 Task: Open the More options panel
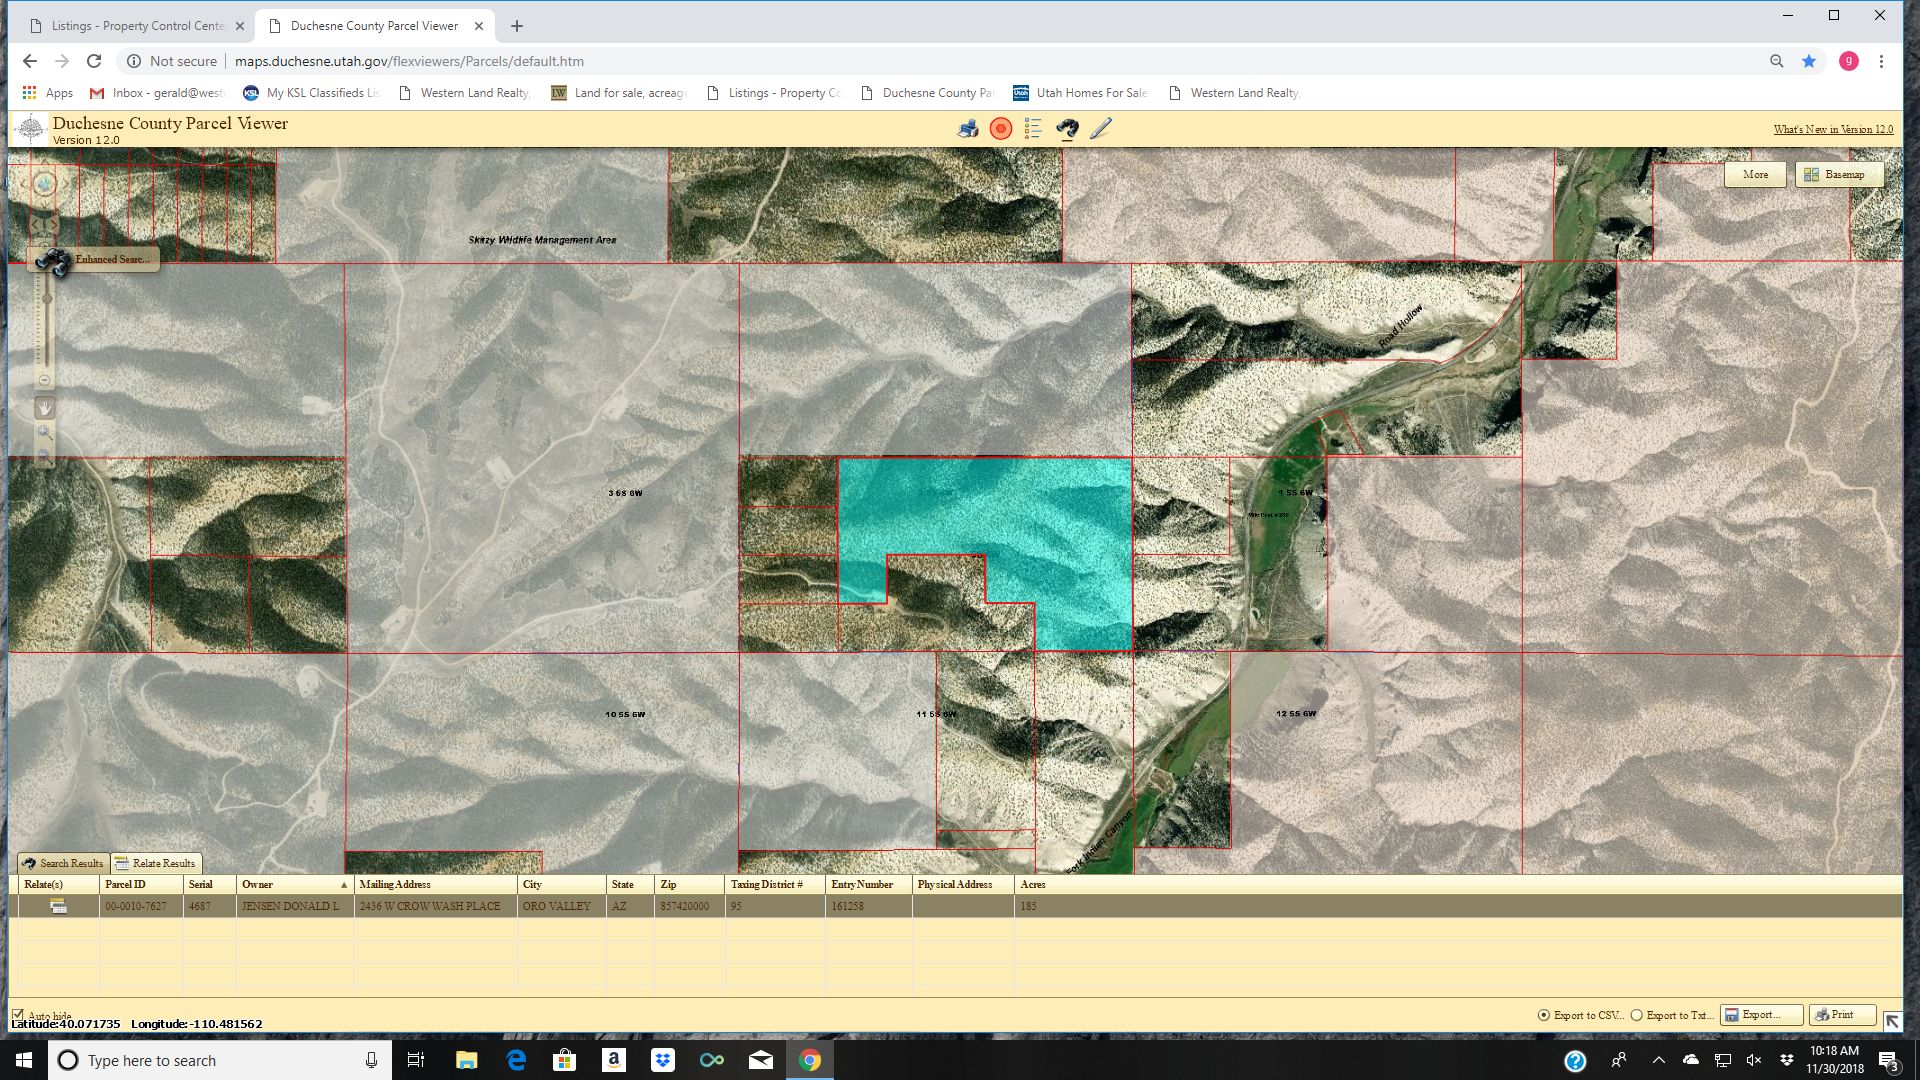[x=1755, y=174]
